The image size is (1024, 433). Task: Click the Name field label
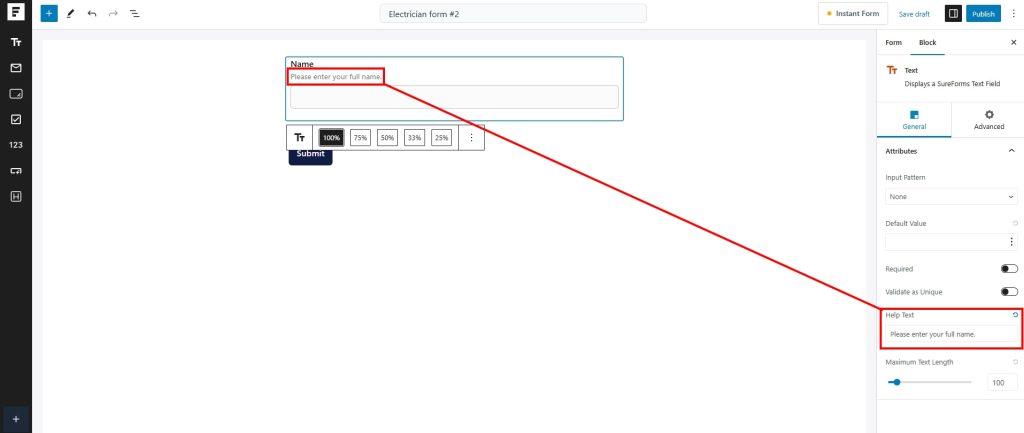(x=302, y=64)
